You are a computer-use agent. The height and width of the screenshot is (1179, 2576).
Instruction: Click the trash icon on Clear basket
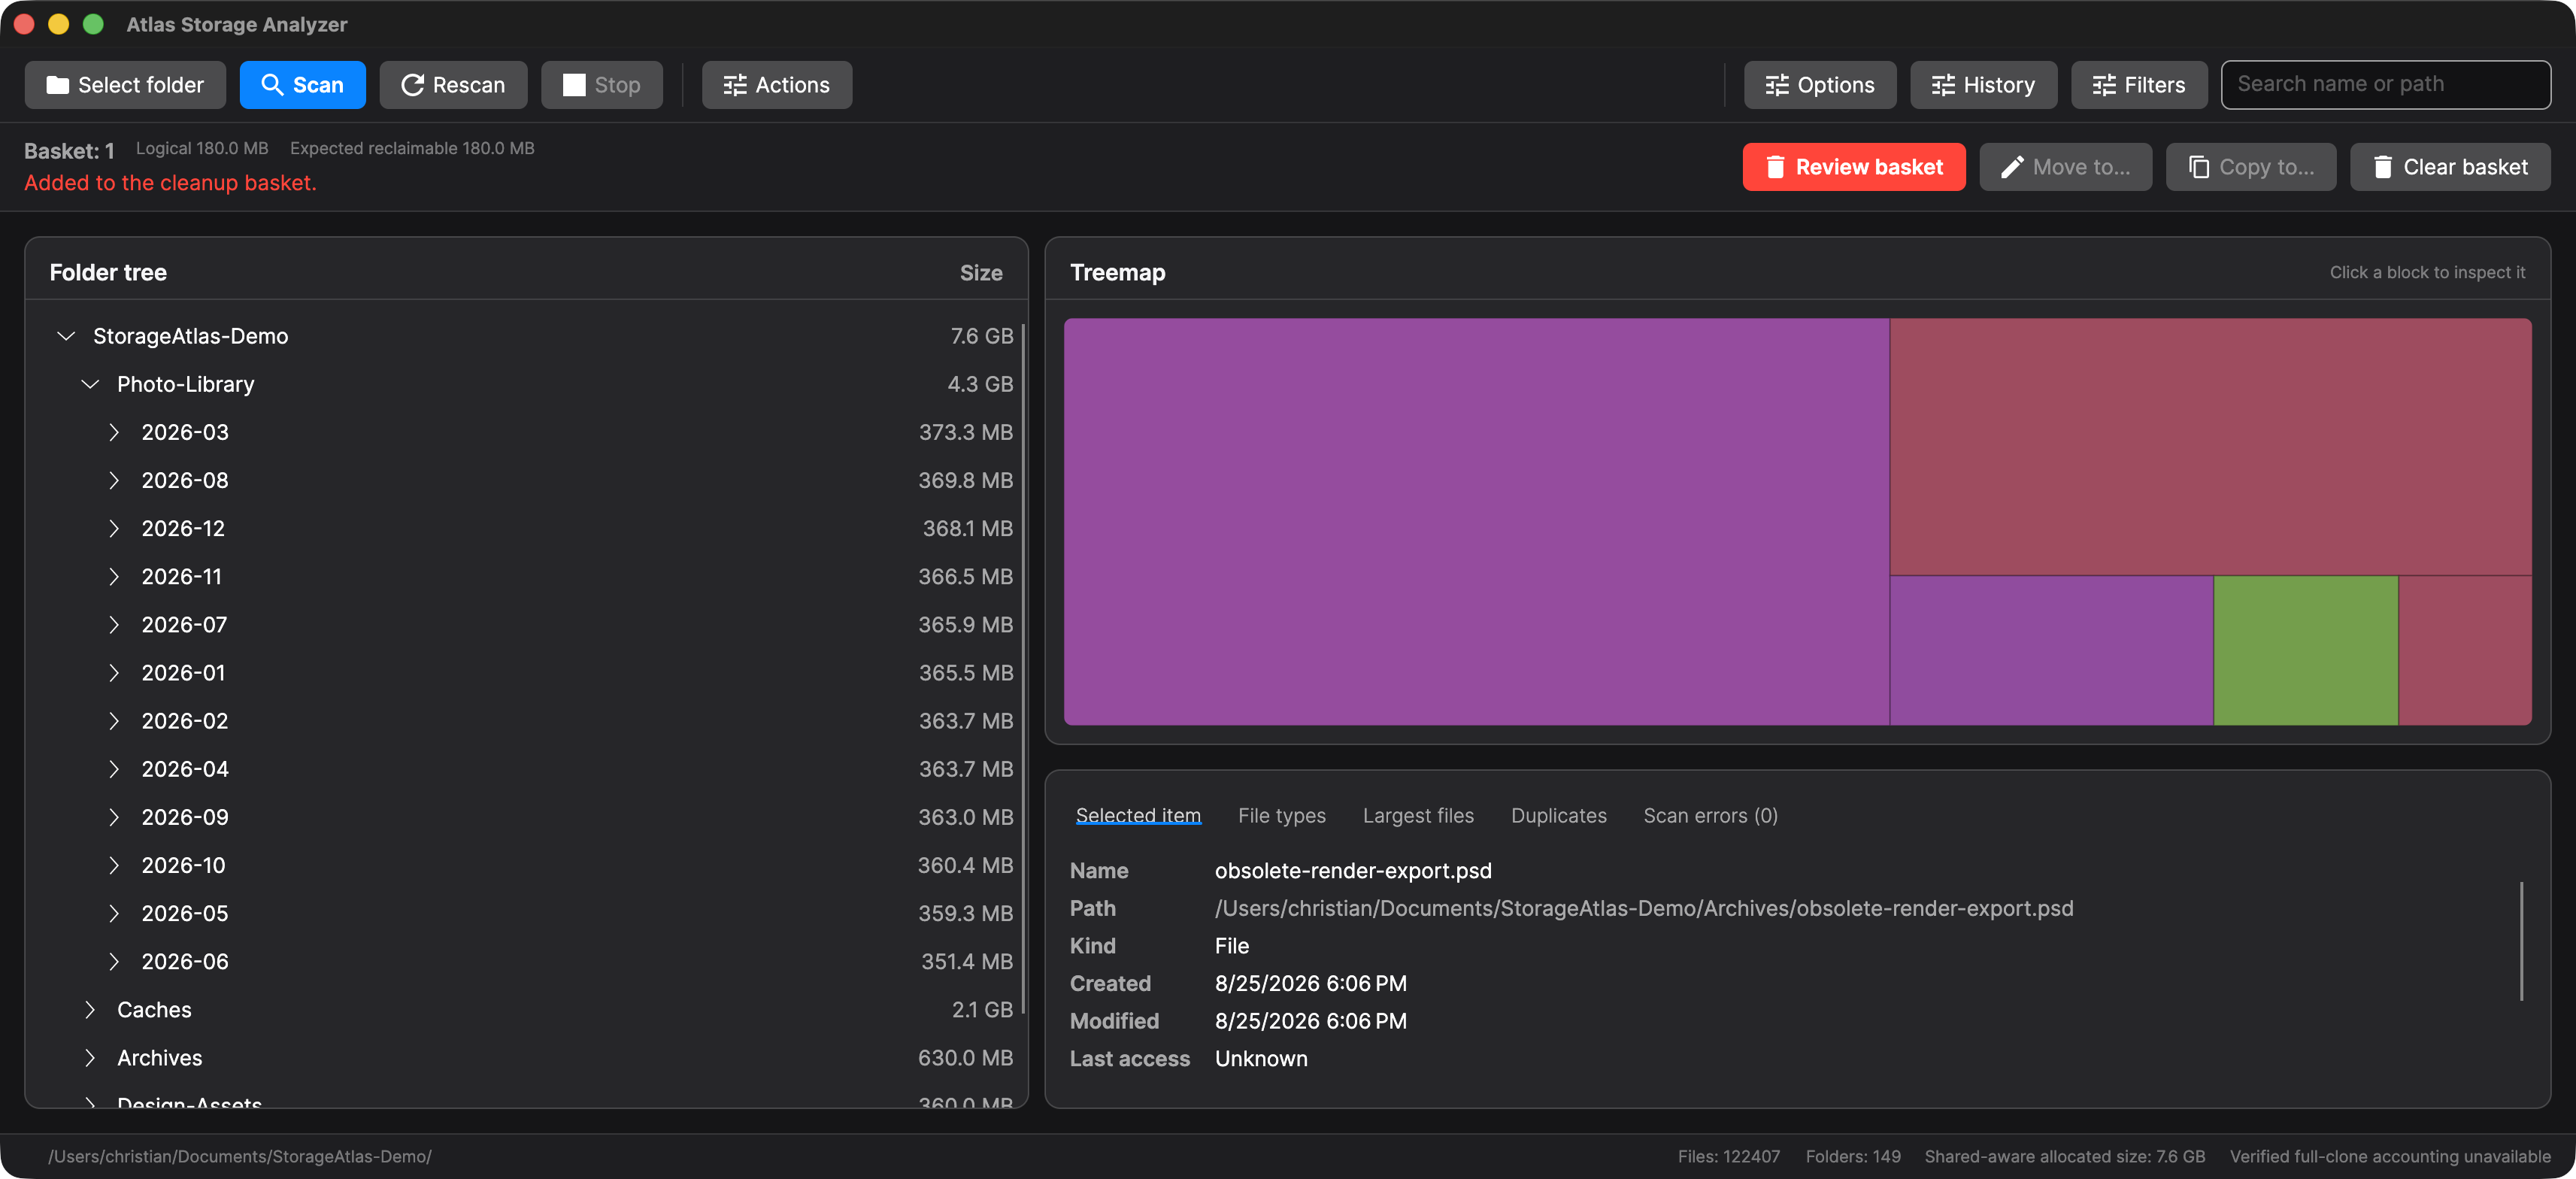point(2382,167)
